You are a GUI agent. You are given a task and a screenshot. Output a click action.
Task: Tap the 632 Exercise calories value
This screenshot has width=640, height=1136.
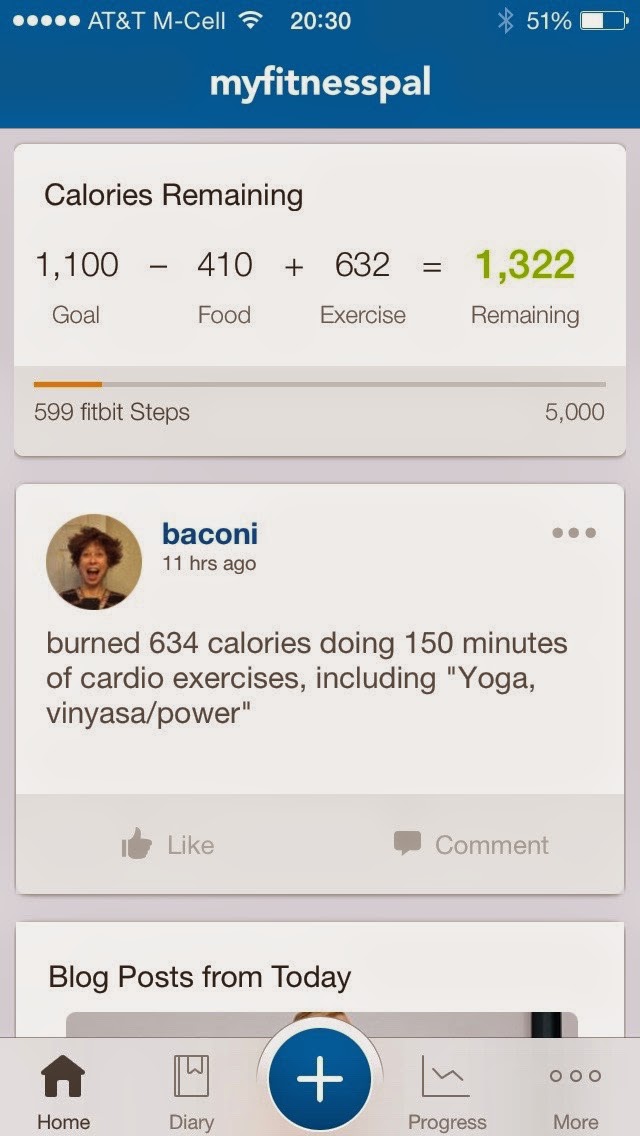pyautogui.click(x=362, y=265)
